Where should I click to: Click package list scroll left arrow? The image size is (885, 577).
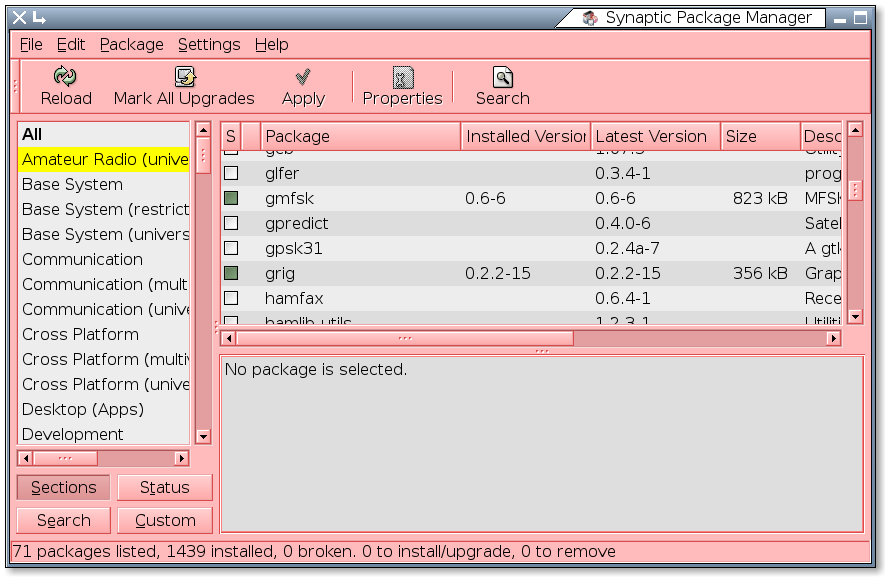click(x=229, y=338)
